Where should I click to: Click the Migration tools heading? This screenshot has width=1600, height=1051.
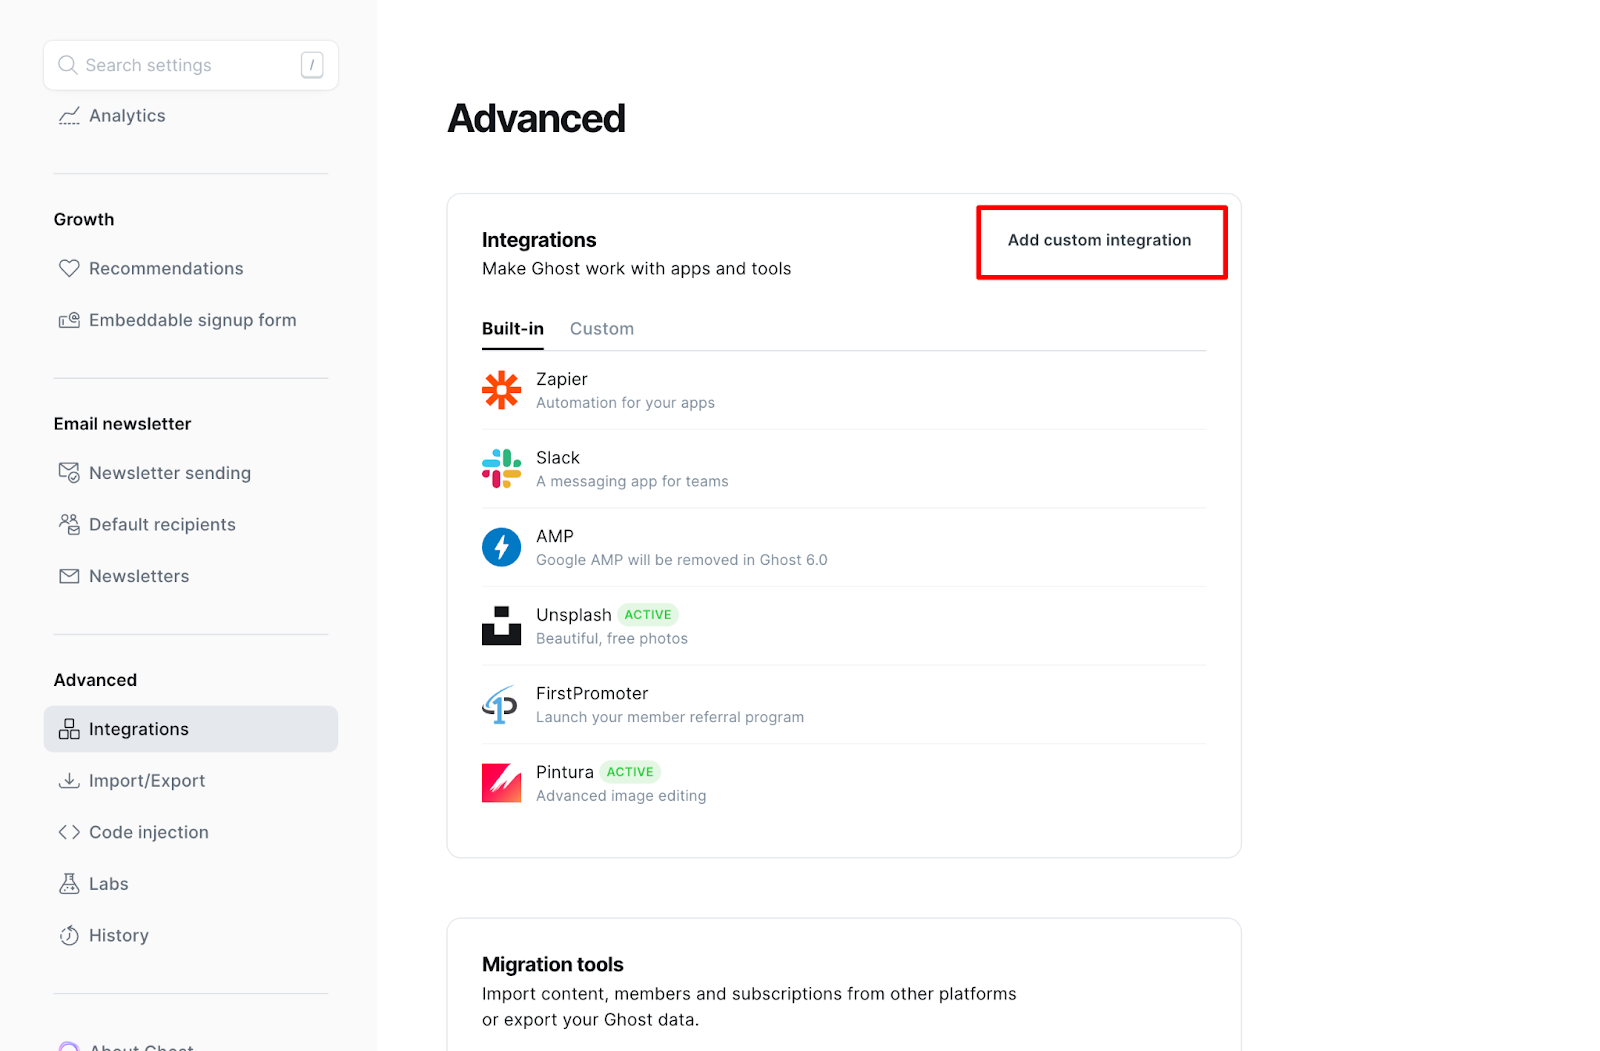552,964
